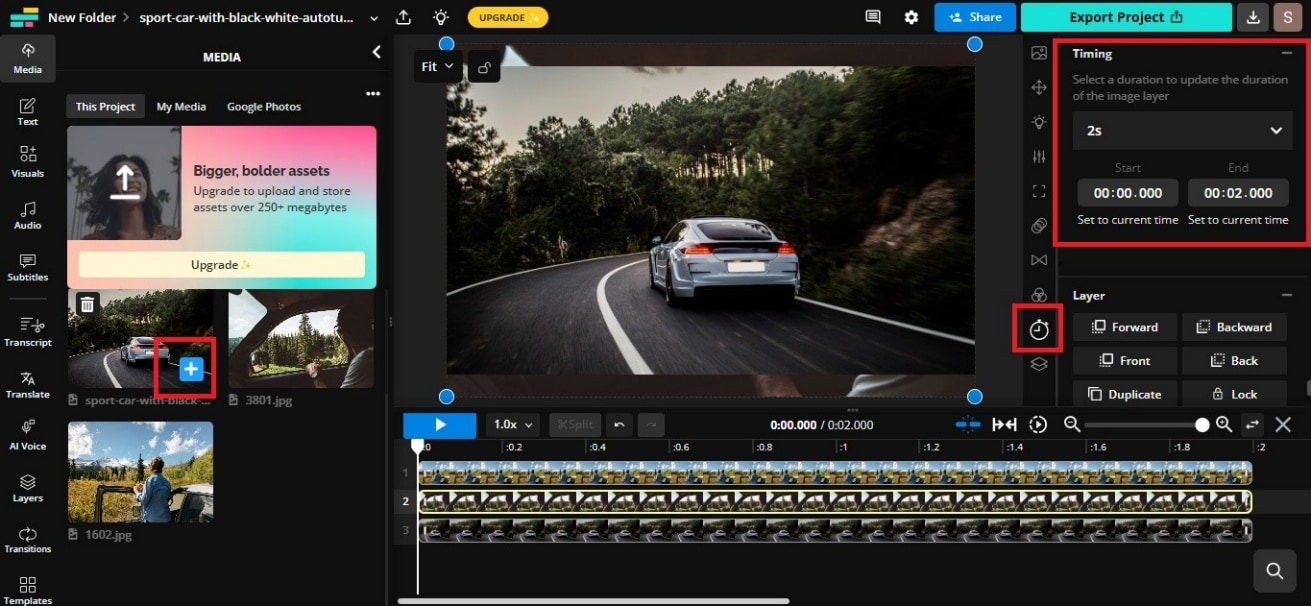
Task: Click the Front layer button
Action: tap(1125, 360)
